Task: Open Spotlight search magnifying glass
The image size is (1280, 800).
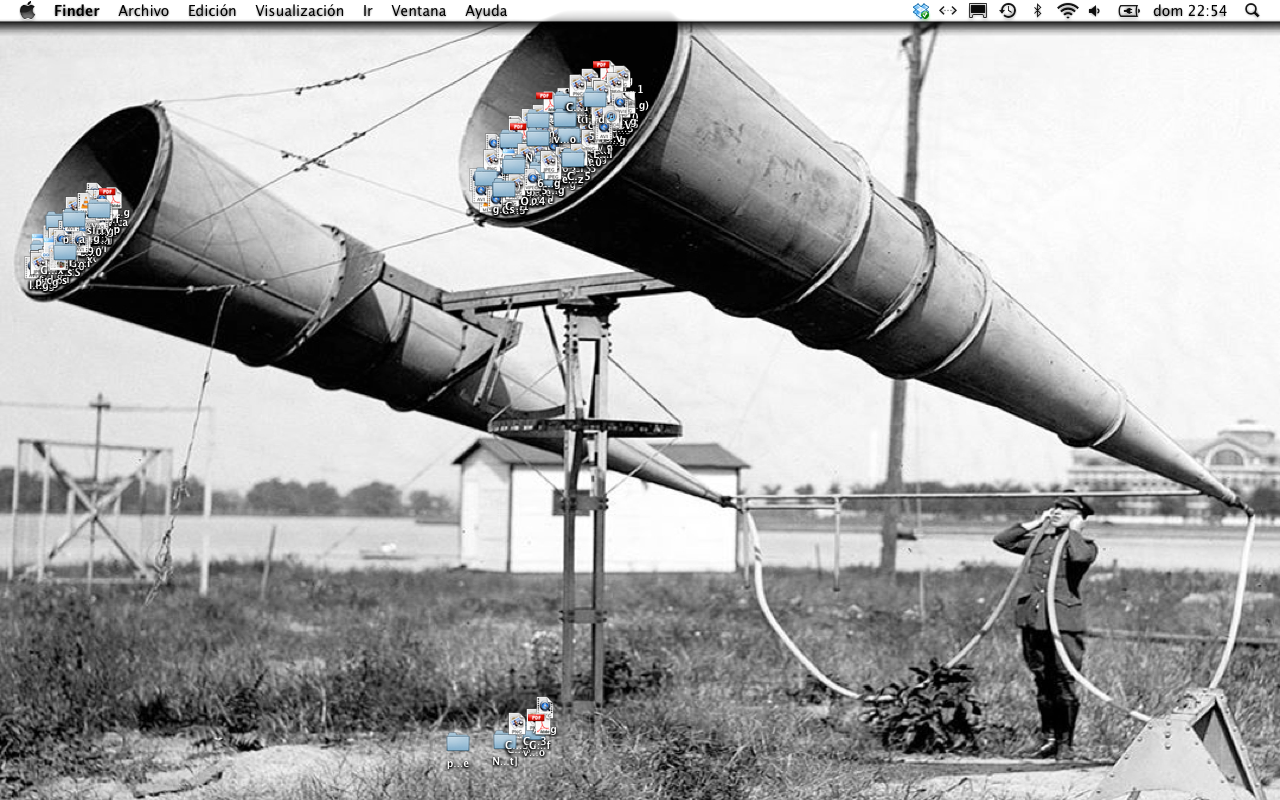Action: pyautogui.click(x=1252, y=11)
